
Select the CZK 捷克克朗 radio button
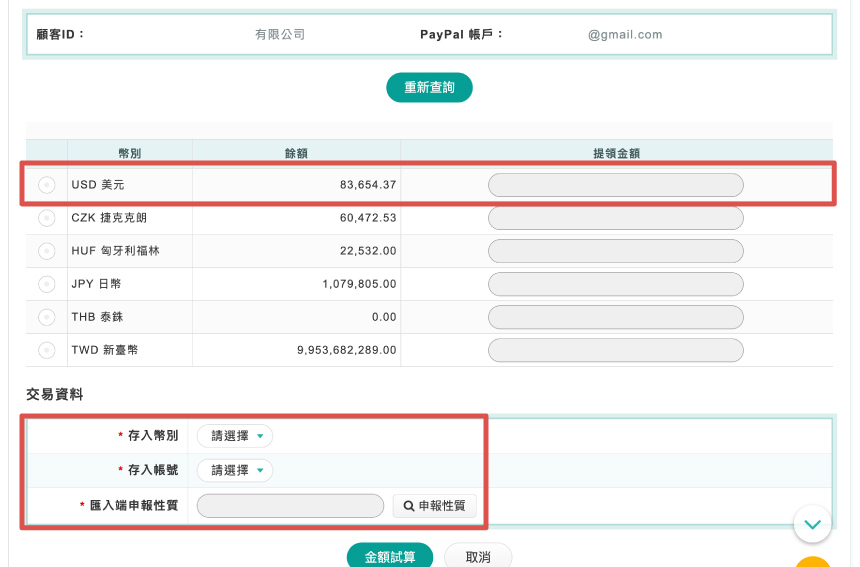tap(47, 218)
